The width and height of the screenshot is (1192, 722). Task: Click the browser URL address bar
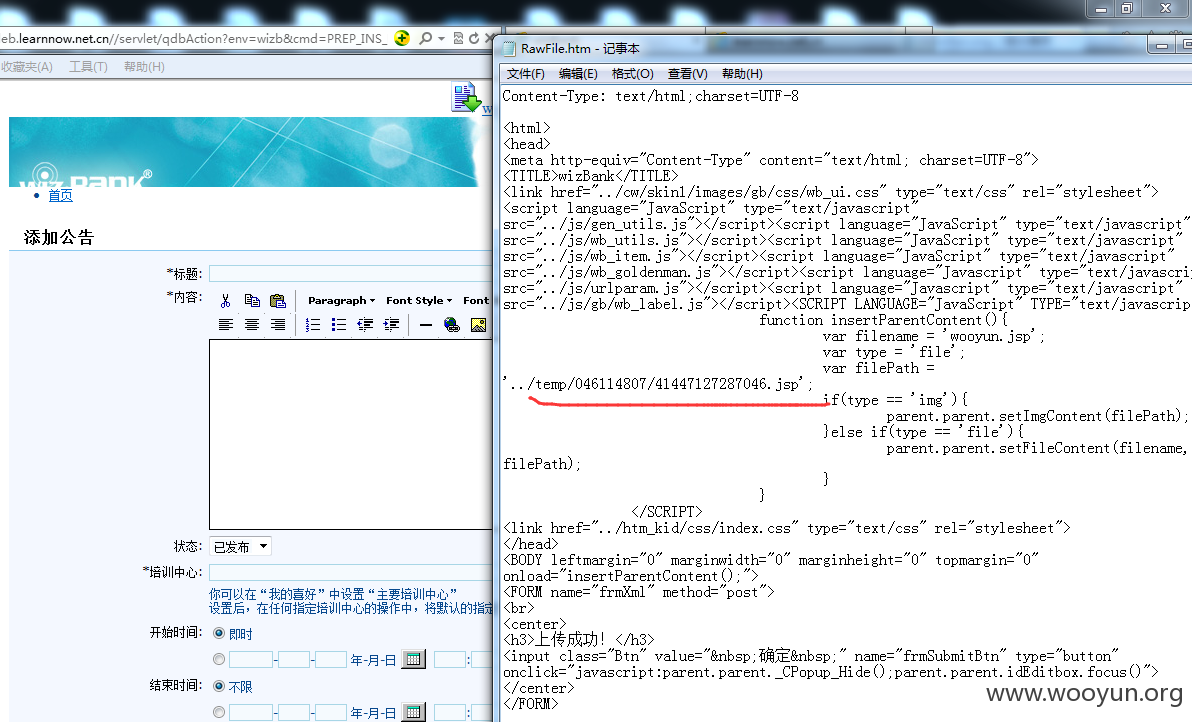[195, 38]
